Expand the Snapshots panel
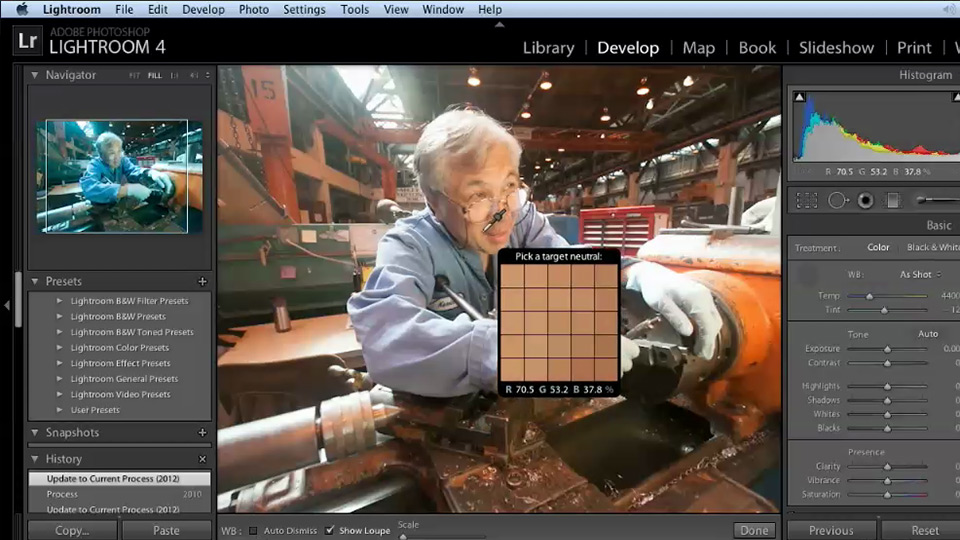This screenshot has width=960, height=540. [35, 432]
